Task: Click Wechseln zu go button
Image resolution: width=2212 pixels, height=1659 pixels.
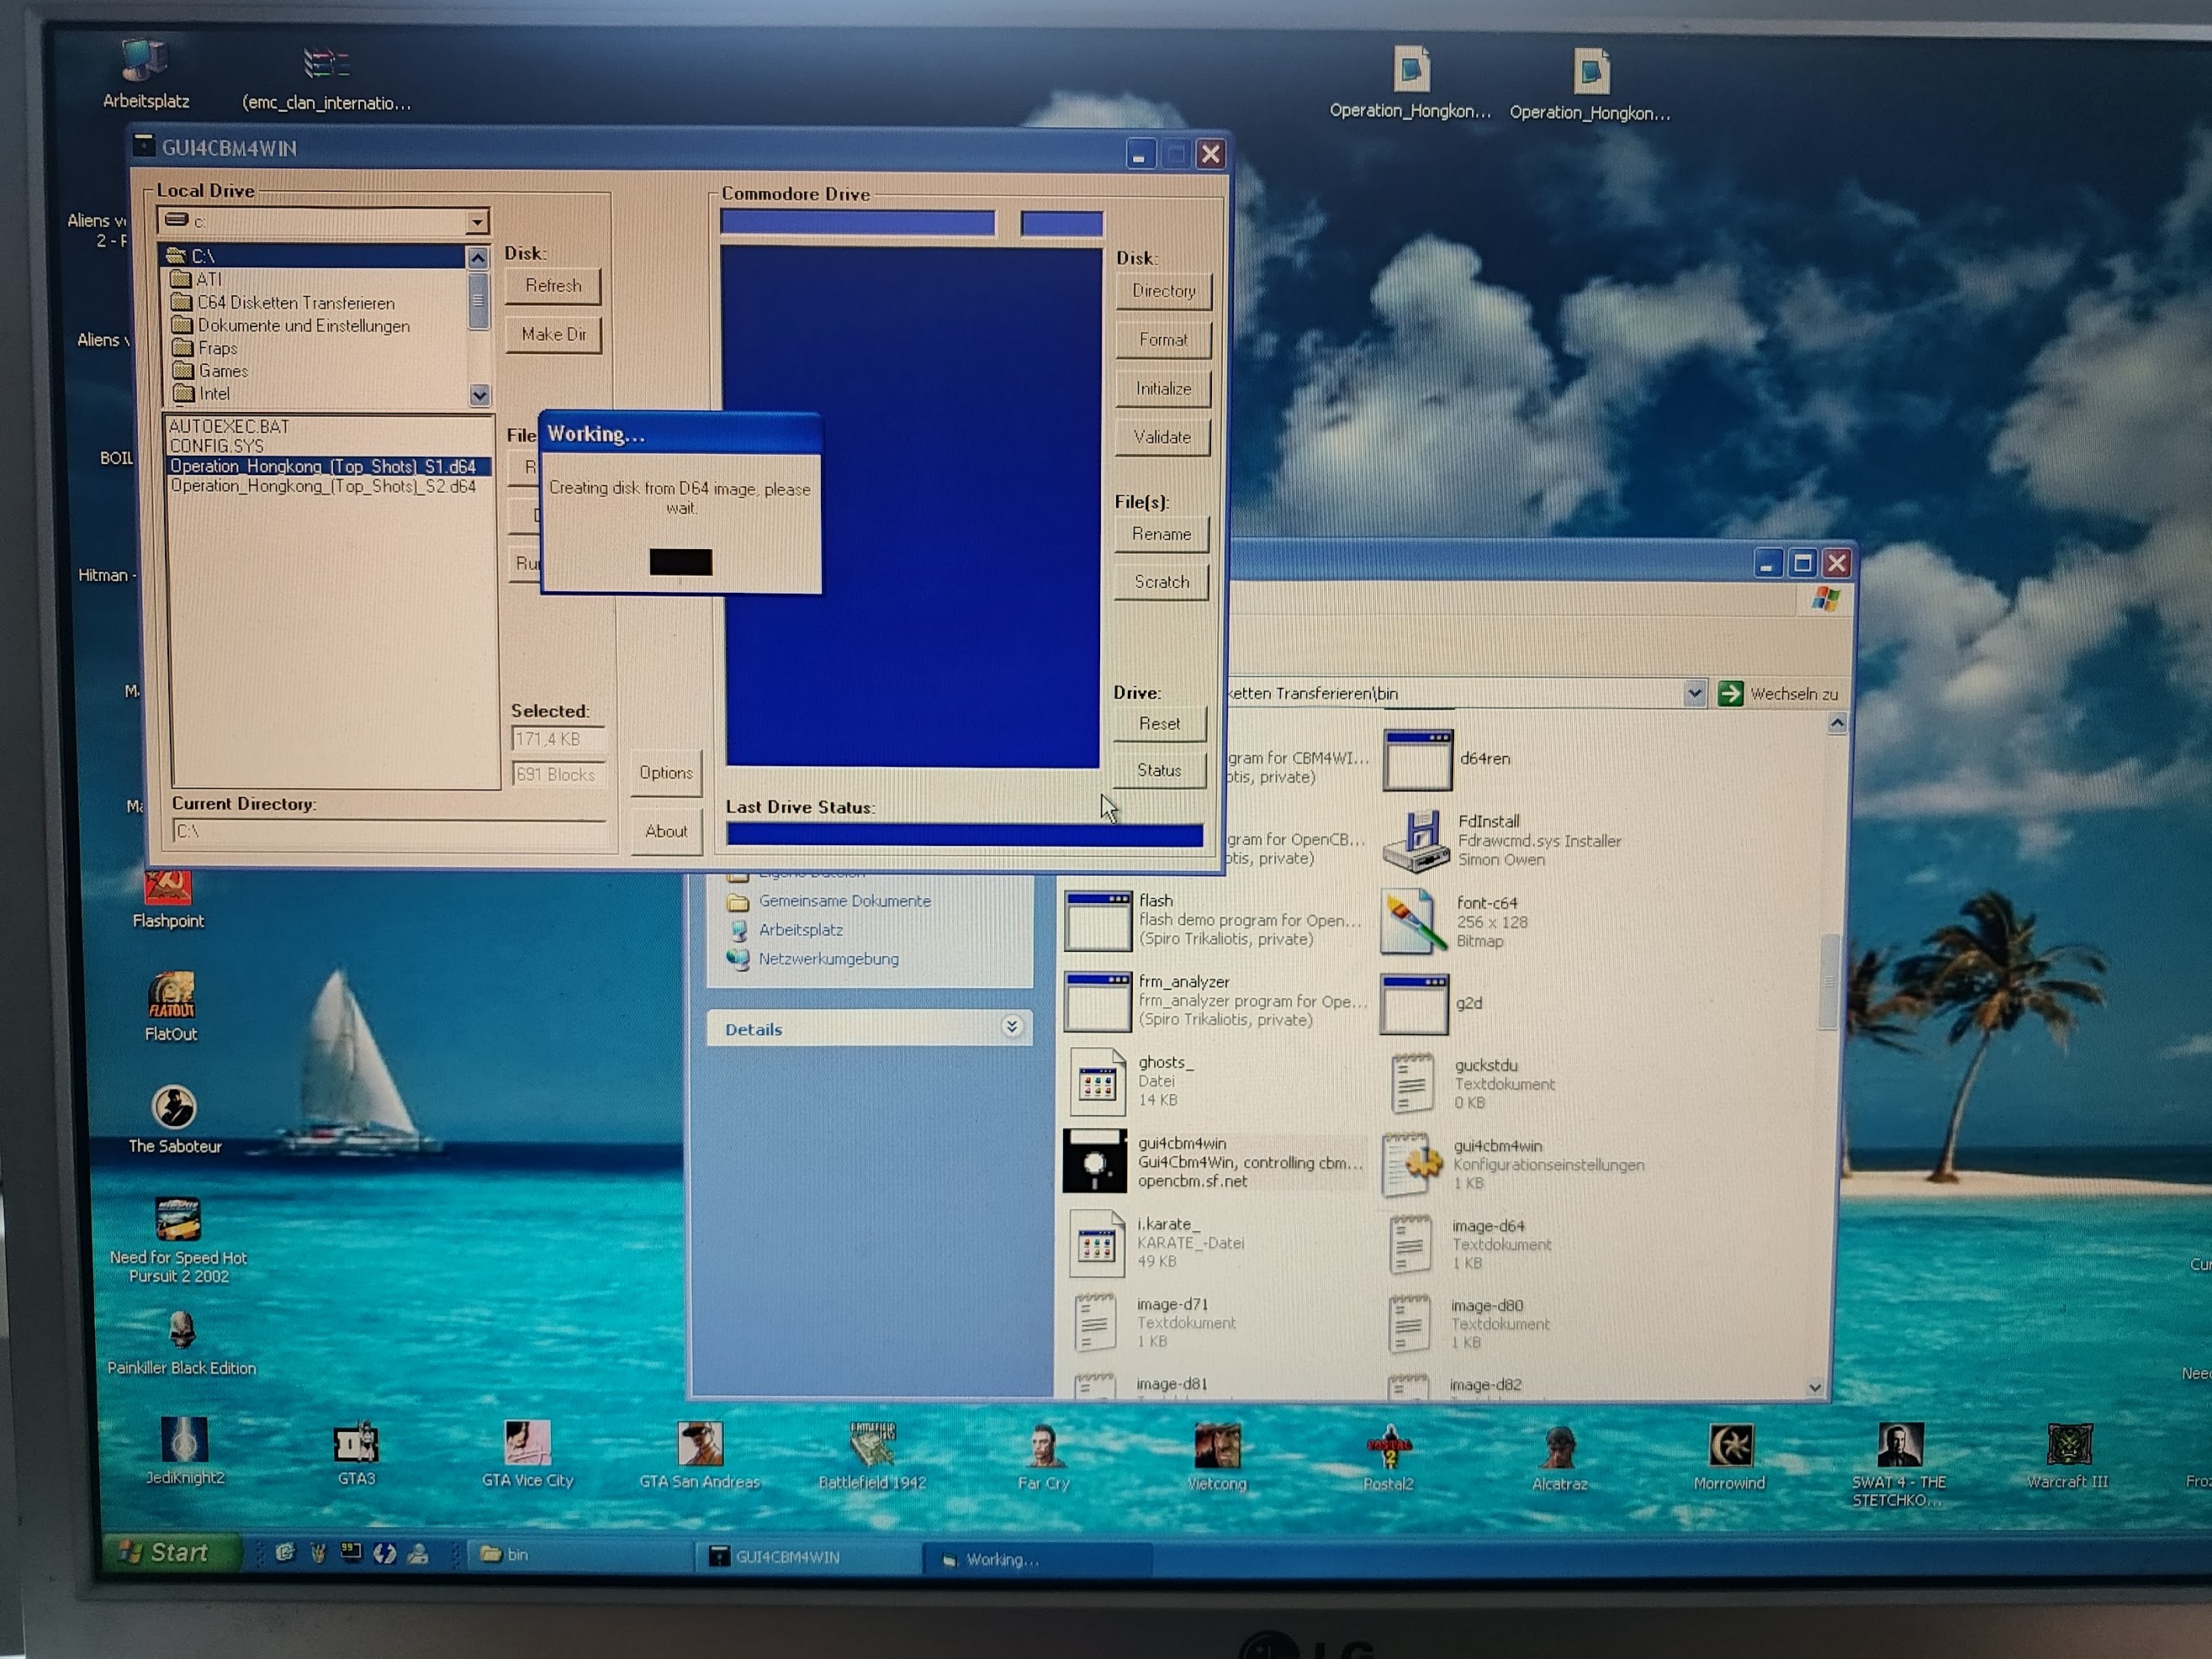Action: [1779, 694]
